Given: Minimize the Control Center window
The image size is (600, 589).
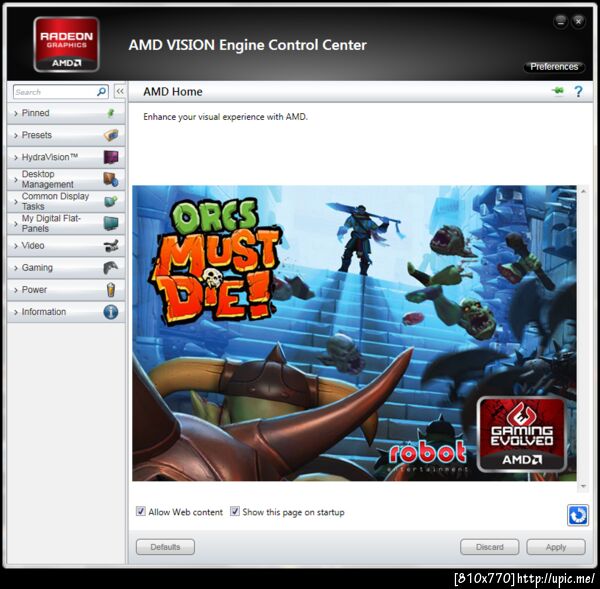Looking at the screenshot, I should pyautogui.click(x=561, y=22).
